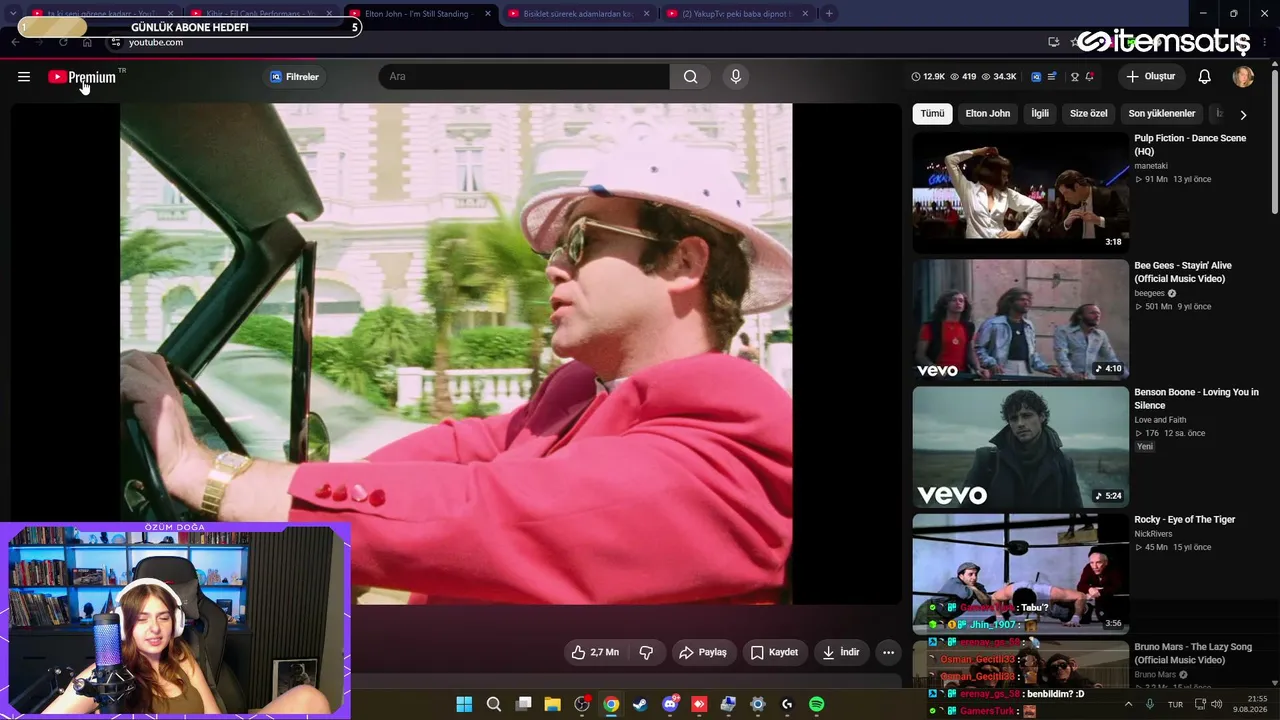Screen dimensions: 1280x720
Task: Show hidden system tray icons
Action: point(1129,704)
